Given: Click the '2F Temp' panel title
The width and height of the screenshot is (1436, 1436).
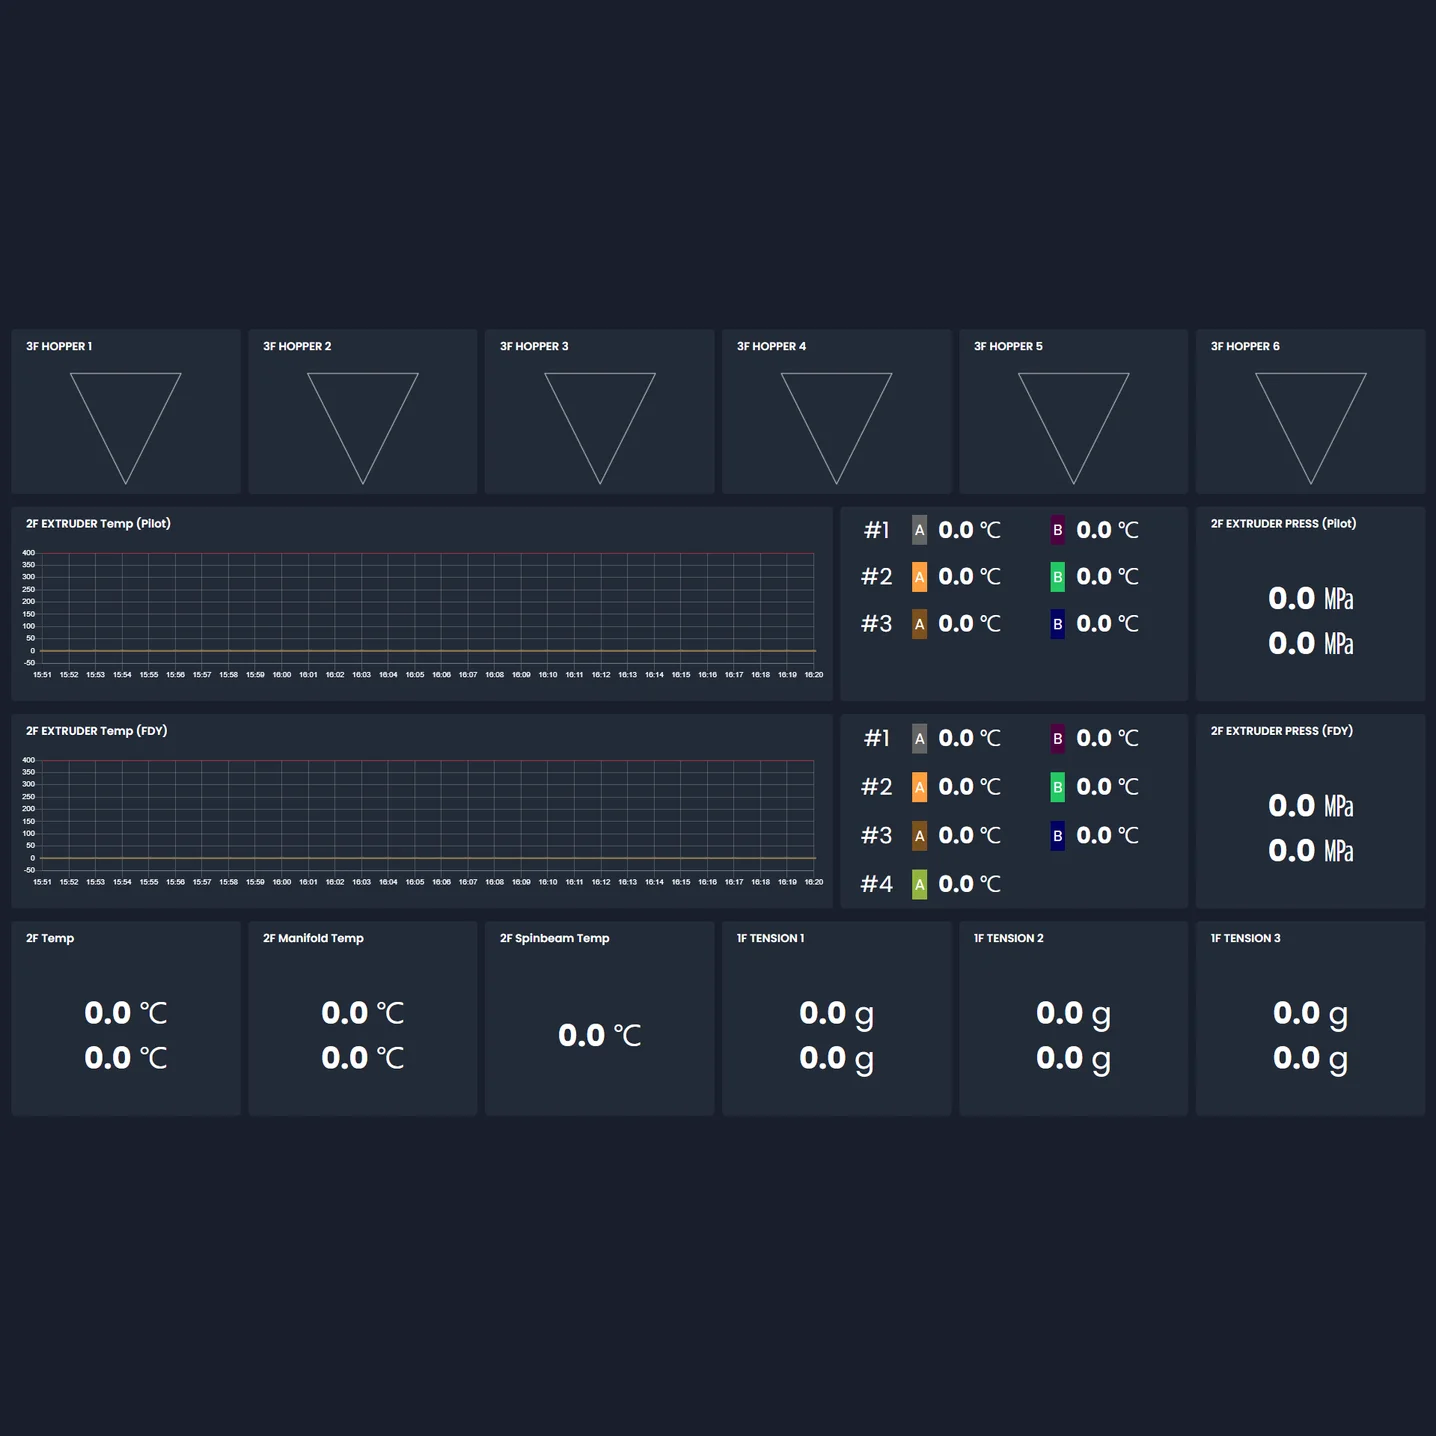Looking at the screenshot, I should pyautogui.click(x=50, y=938).
